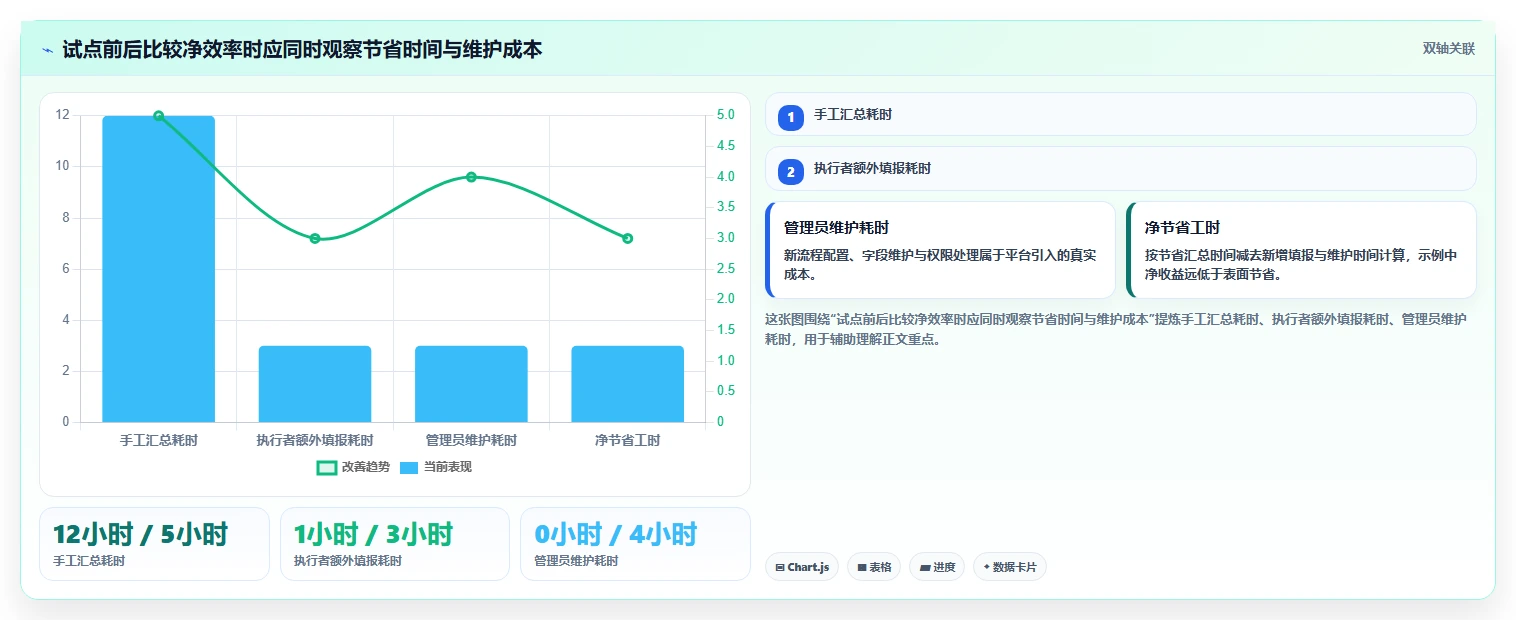The height and width of the screenshot is (620, 1516).
Task: Click trend point above 执行者额外填报耗时 bar
Action: point(315,238)
